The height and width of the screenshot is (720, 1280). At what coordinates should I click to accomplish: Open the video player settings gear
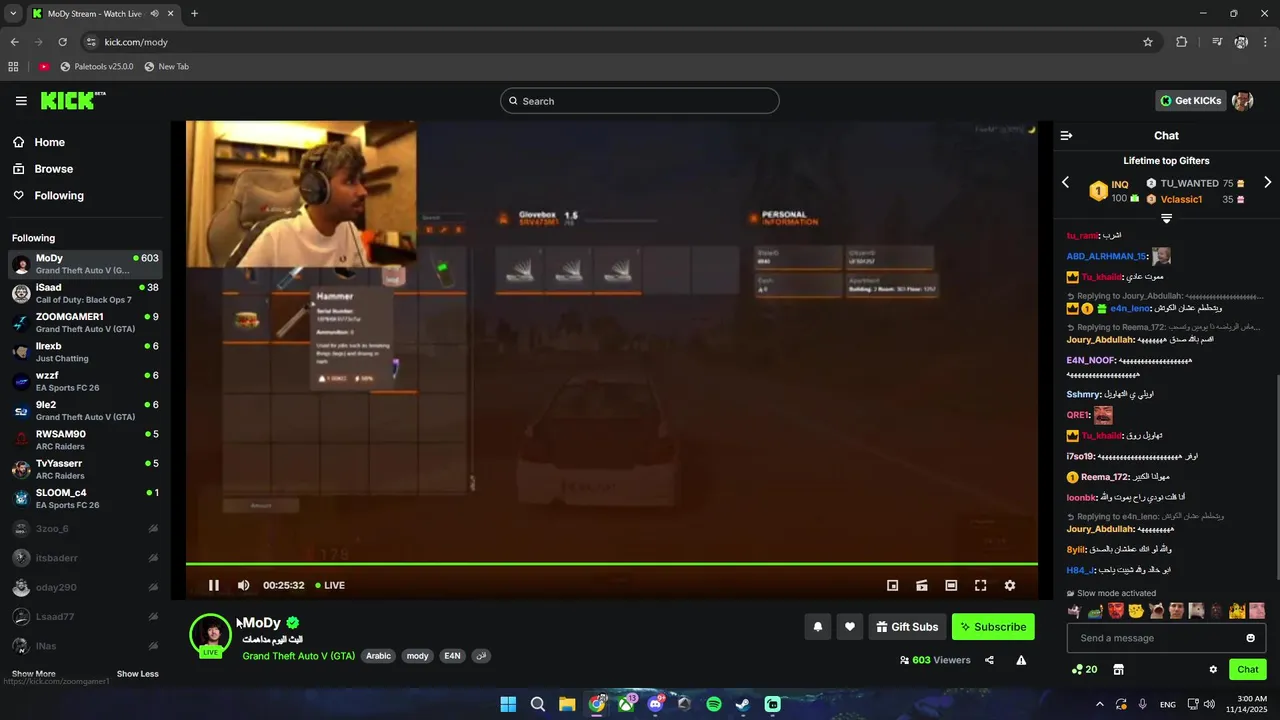pos(1010,585)
